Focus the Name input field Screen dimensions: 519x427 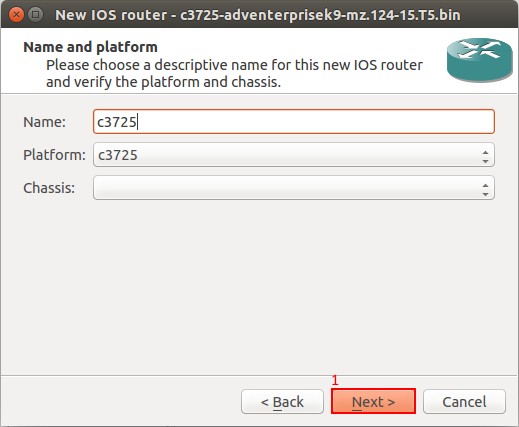coord(294,122)
